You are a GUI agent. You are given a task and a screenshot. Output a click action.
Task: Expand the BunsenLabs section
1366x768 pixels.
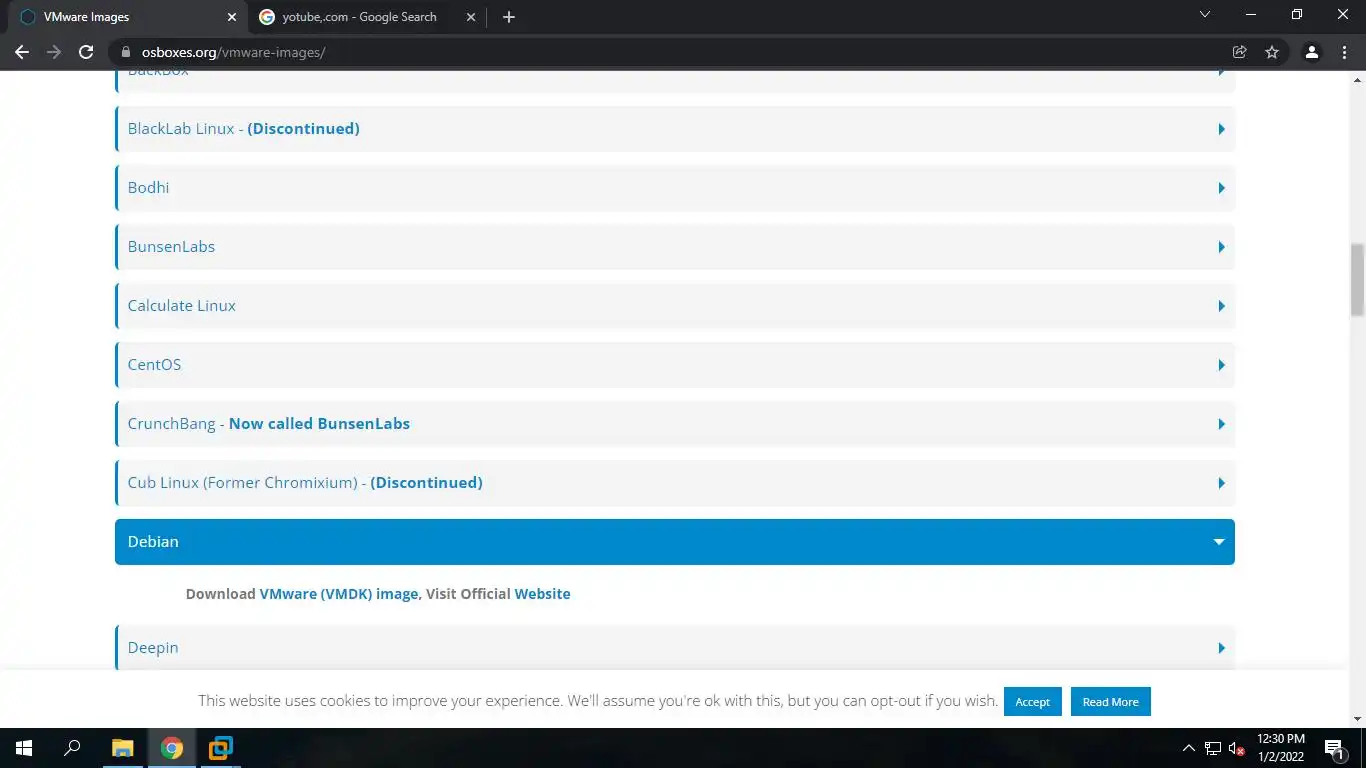coord(675,247)
